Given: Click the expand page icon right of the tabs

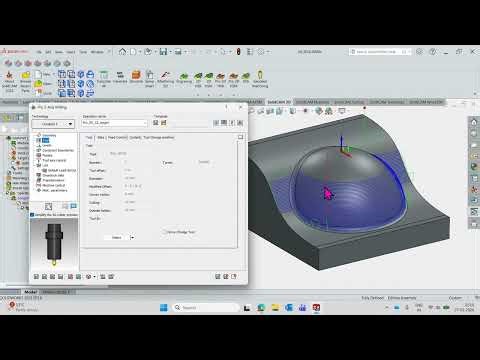Looking at the screenshot, I should point(241,137).
